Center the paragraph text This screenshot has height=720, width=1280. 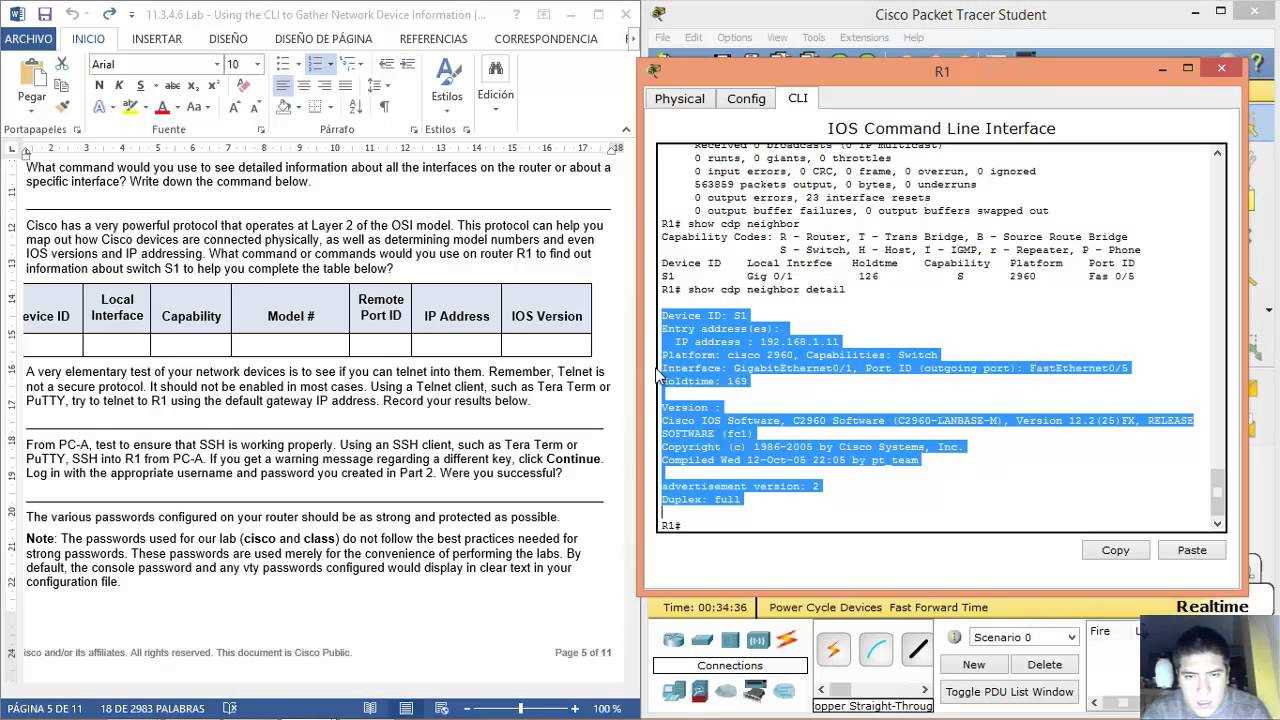304,86
